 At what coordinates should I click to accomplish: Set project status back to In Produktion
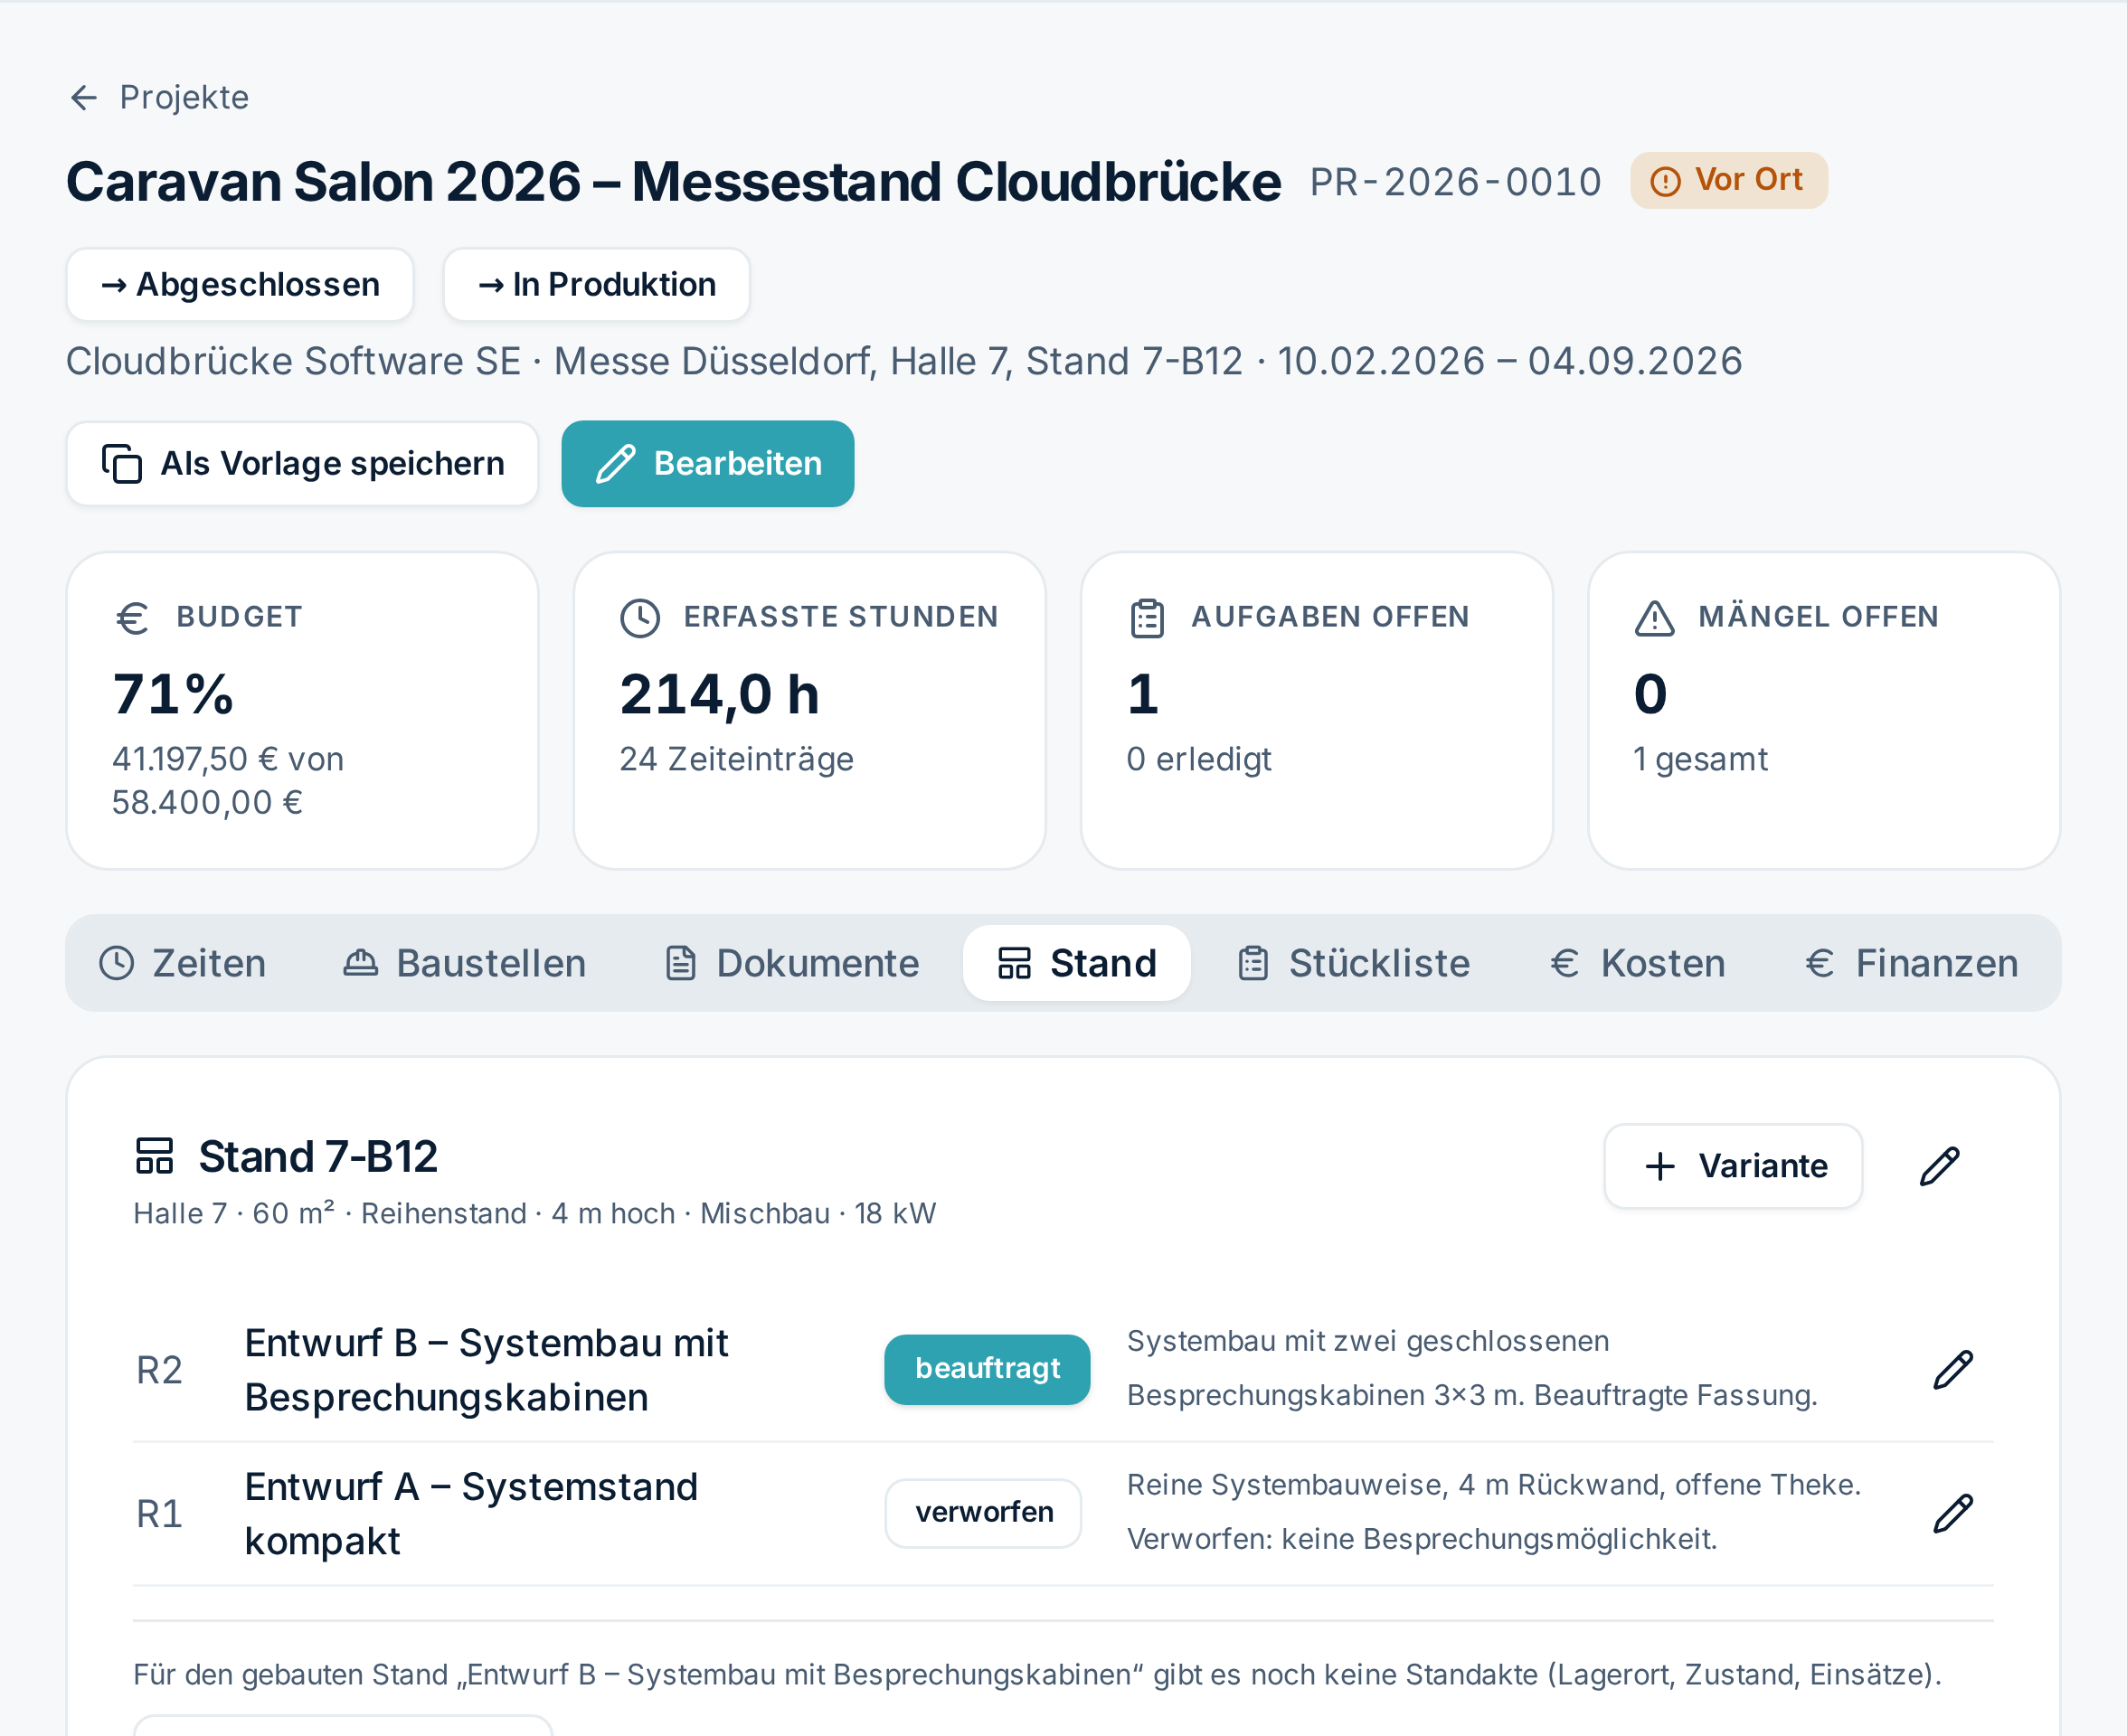click(597, 285)
